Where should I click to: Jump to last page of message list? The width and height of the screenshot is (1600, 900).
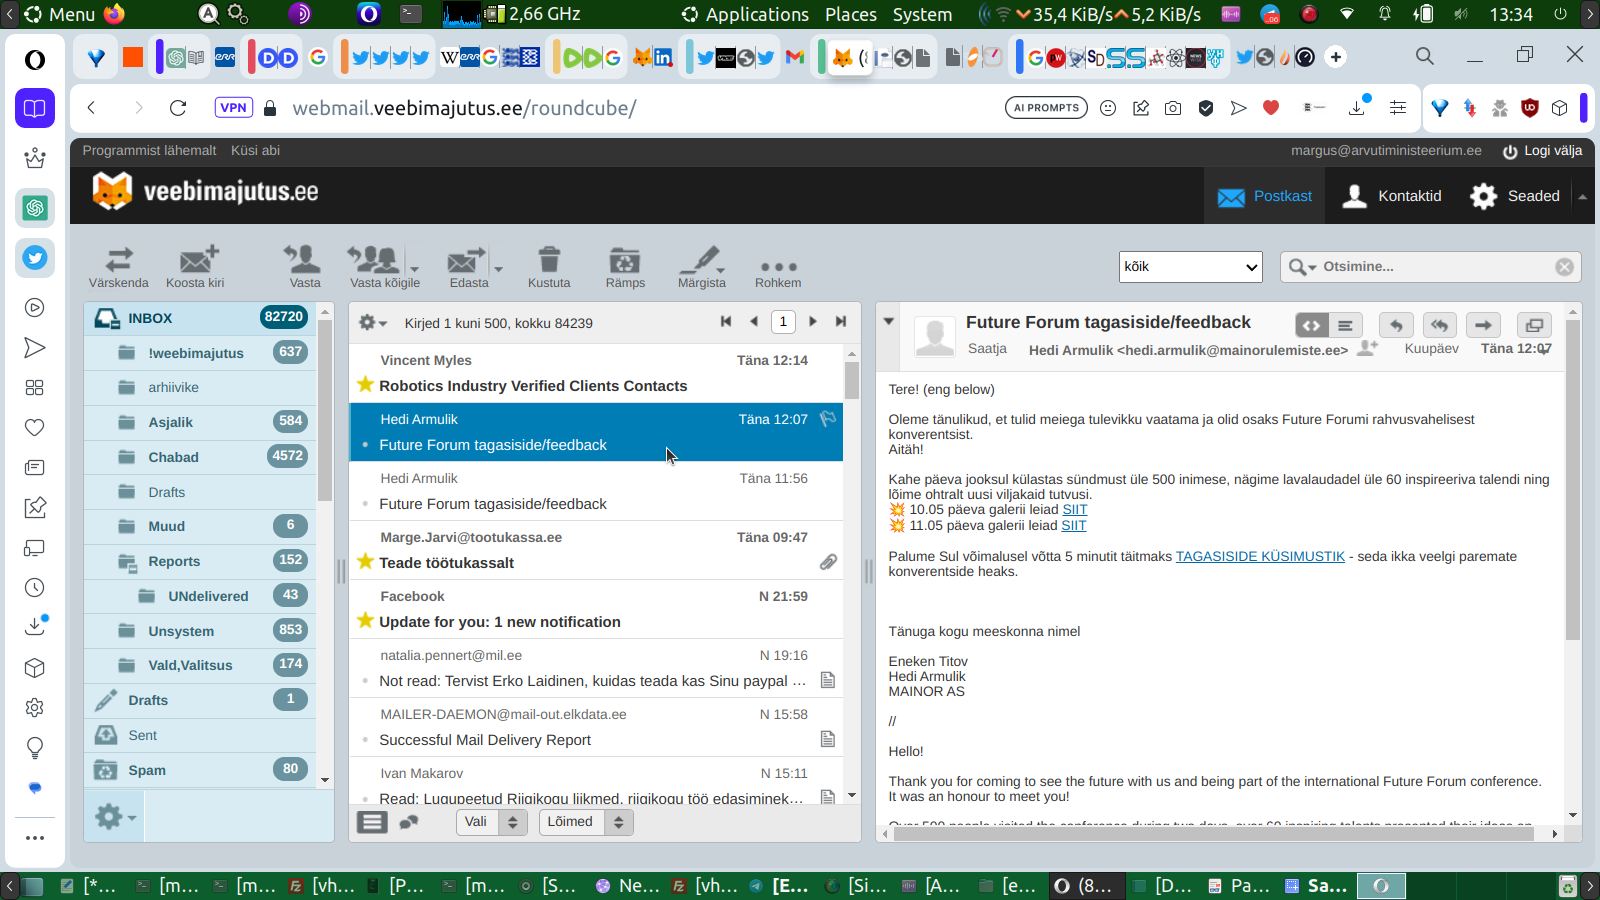[x=841, y=321]
